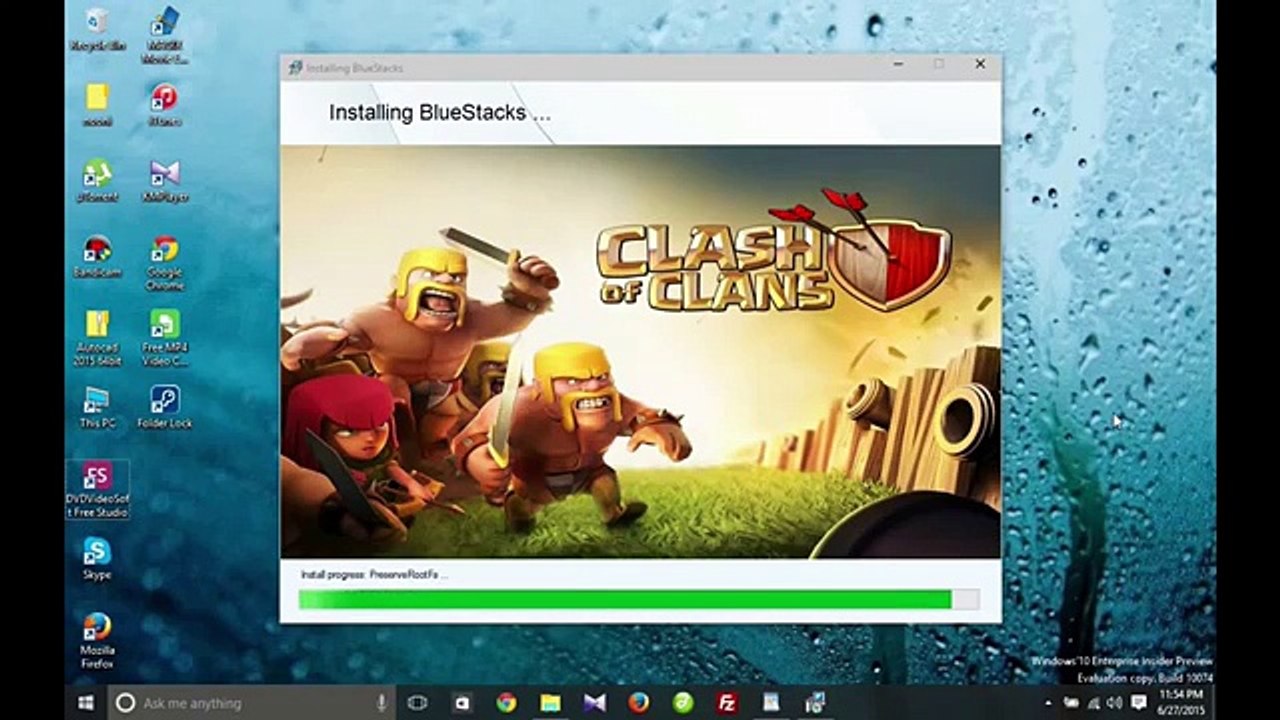Open the Action Center notifications icon
Screen dimensions: 1280x720
[x=1138, y=703]
